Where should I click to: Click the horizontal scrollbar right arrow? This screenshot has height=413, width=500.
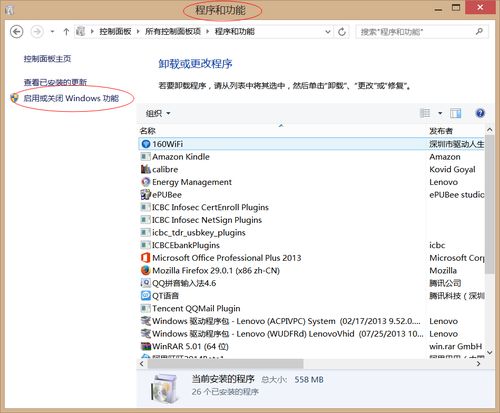(479, 364)
